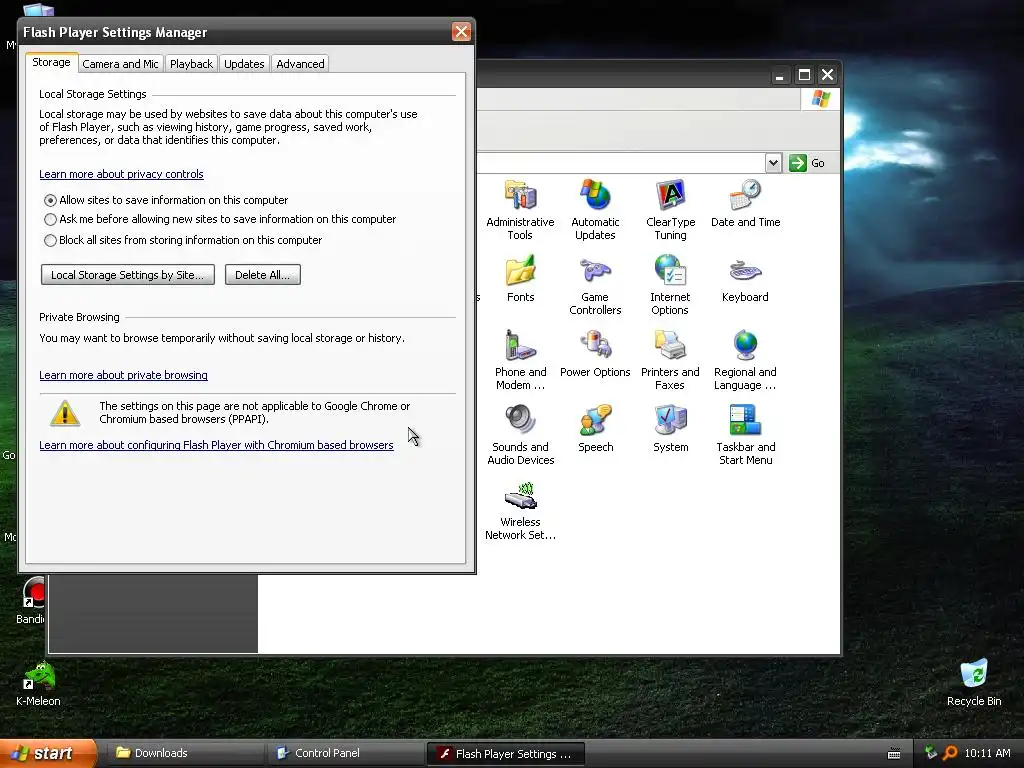Minimize the Control Panel window
The width and height of the screenshot is (1024, 768).
pos(779,75)
